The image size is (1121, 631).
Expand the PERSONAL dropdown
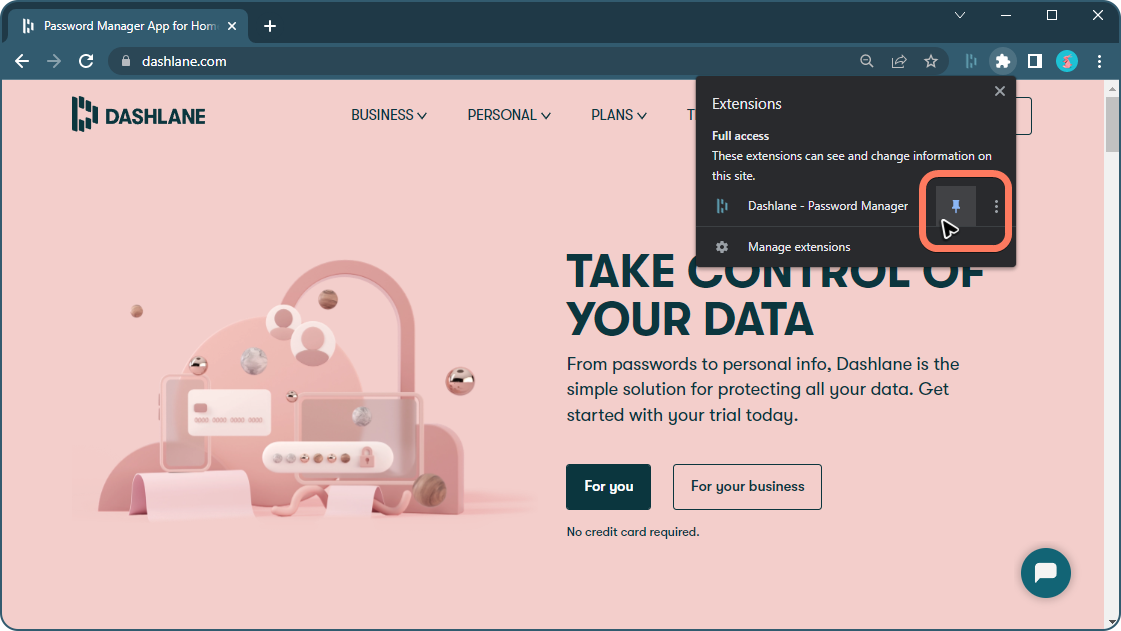(x=508, y=115)
